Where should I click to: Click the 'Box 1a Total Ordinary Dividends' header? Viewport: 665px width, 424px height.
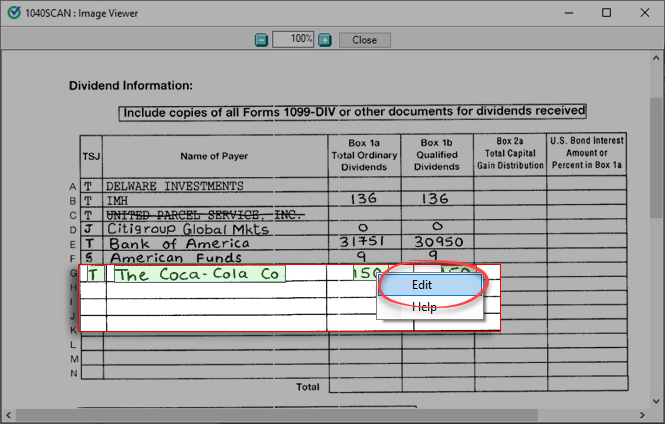(364, 155)
